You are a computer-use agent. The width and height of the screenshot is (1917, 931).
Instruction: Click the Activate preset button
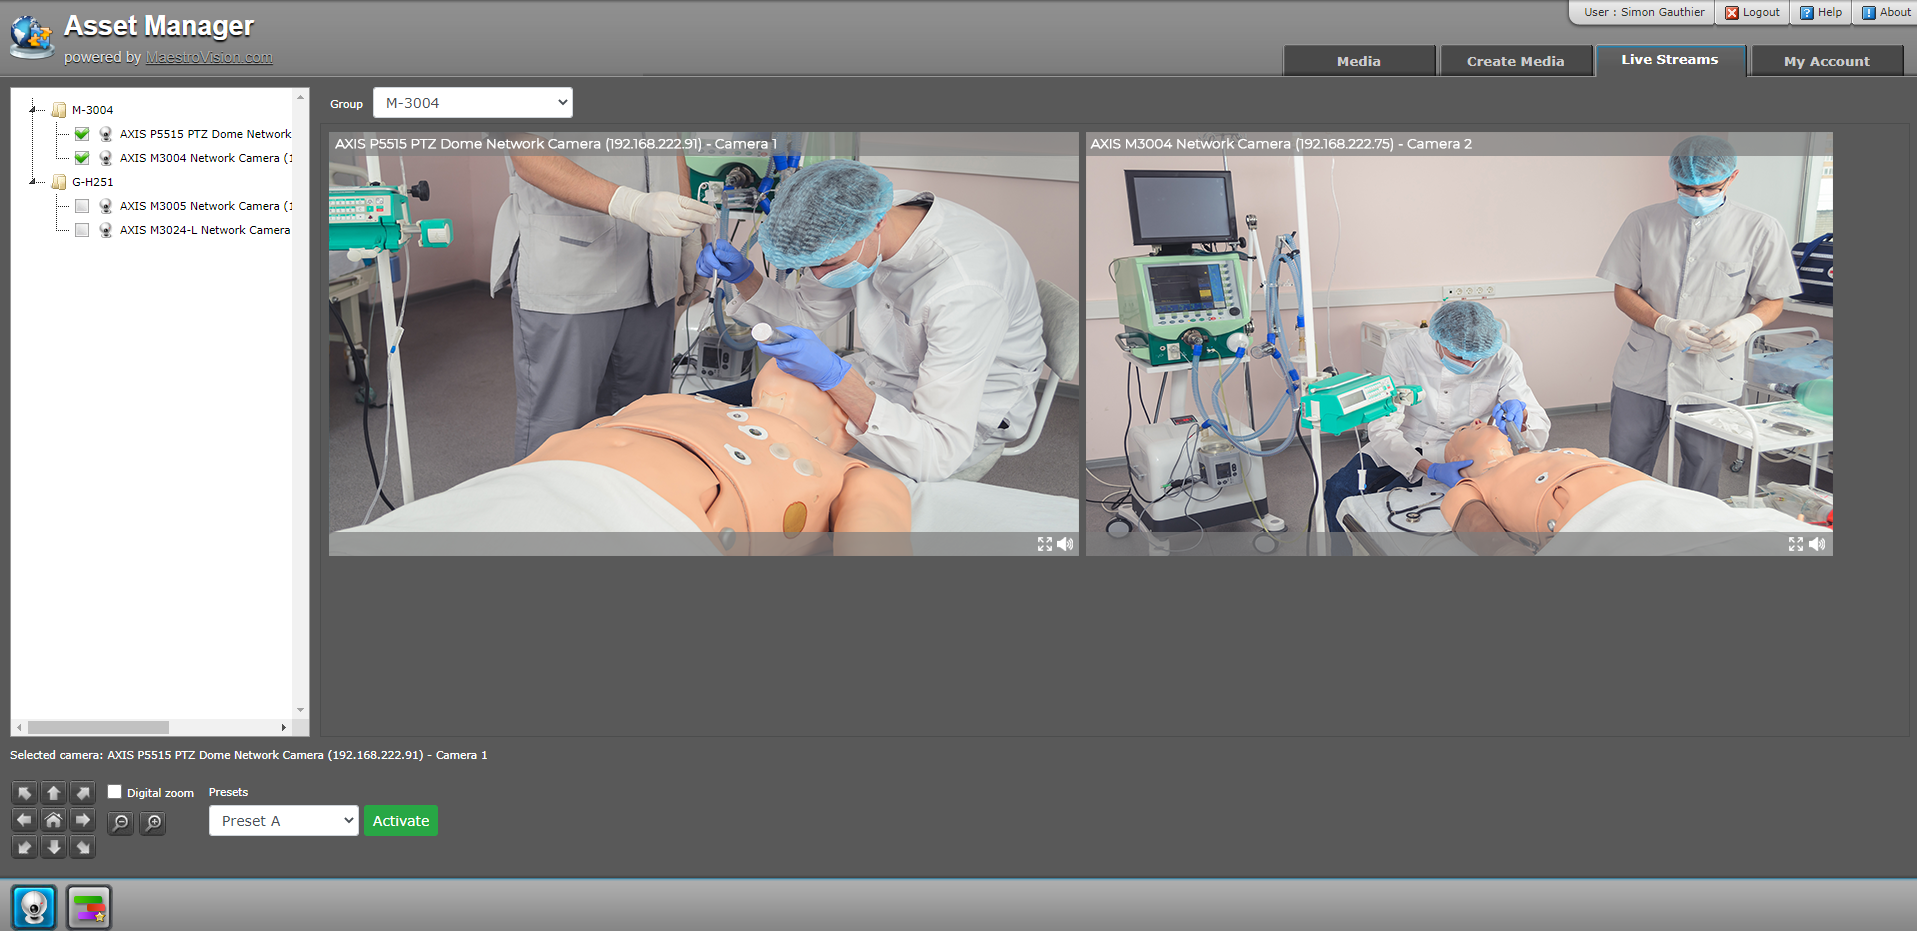click(400, 820)
